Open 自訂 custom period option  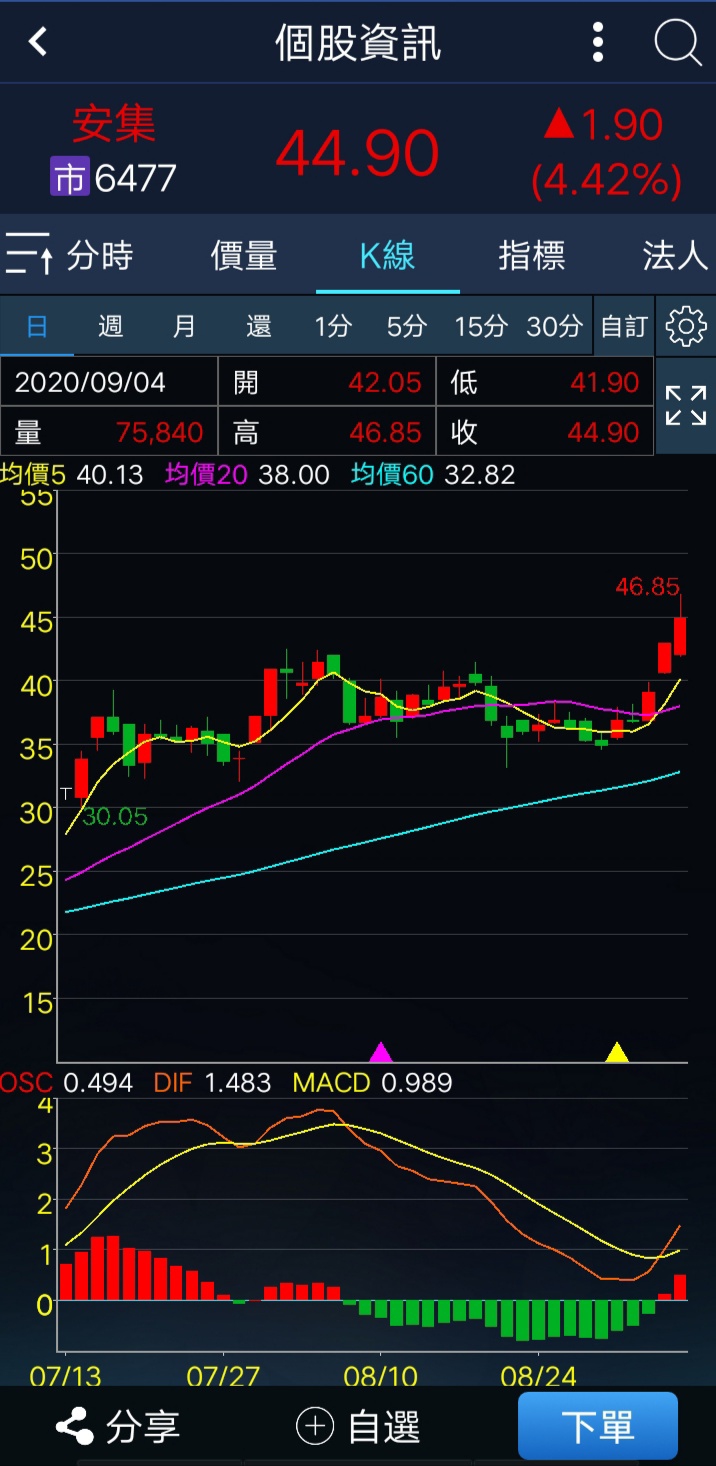[623, 326]
